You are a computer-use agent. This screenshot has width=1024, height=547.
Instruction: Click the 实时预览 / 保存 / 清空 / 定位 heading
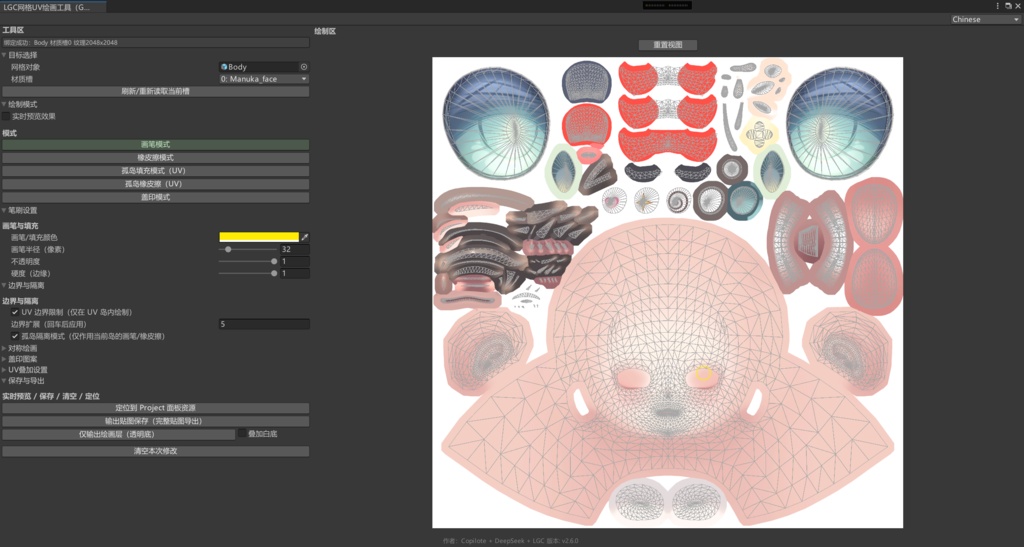[x=51, y=396]
